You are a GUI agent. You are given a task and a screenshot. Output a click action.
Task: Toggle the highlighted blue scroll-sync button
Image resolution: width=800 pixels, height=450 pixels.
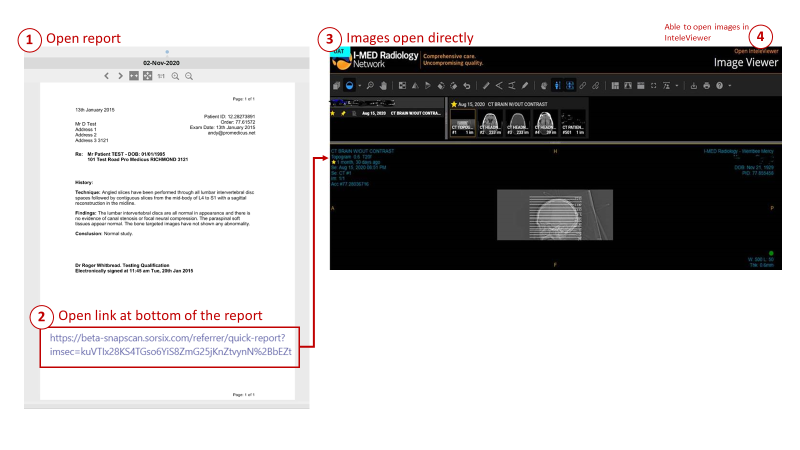(557, 86)
